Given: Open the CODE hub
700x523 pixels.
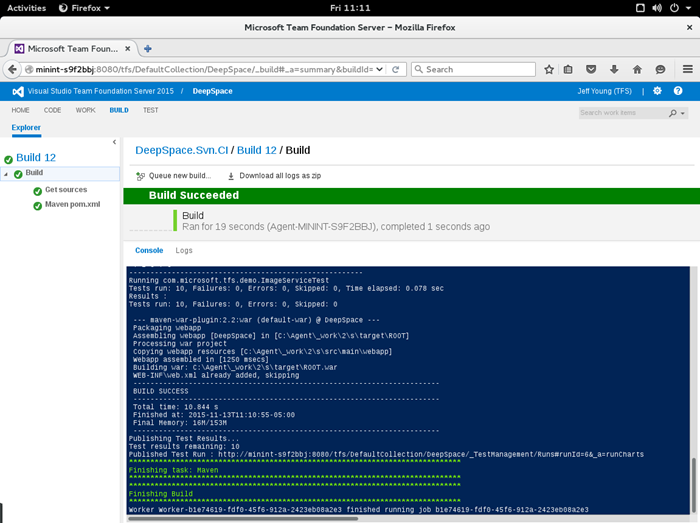Looking at the screenshot, I should pos(52,110).
